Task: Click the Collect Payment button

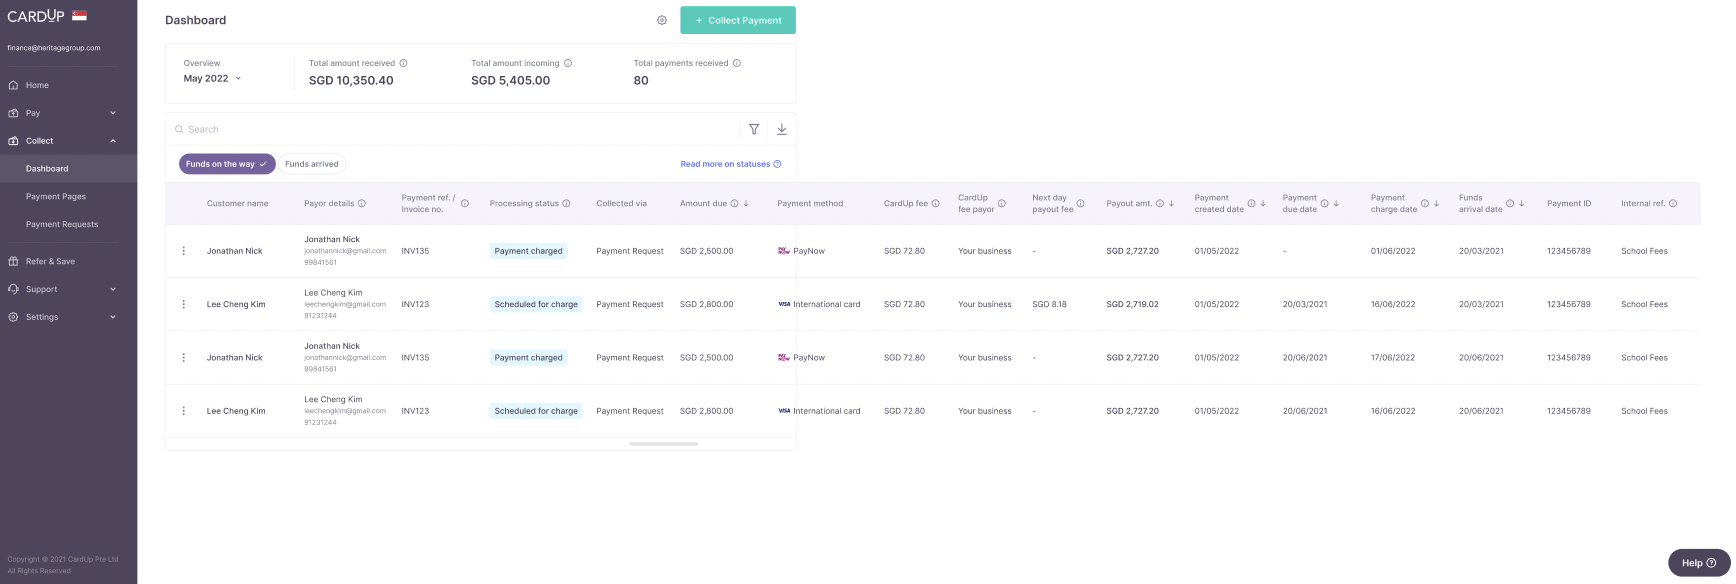Action: tap(738, 20)
